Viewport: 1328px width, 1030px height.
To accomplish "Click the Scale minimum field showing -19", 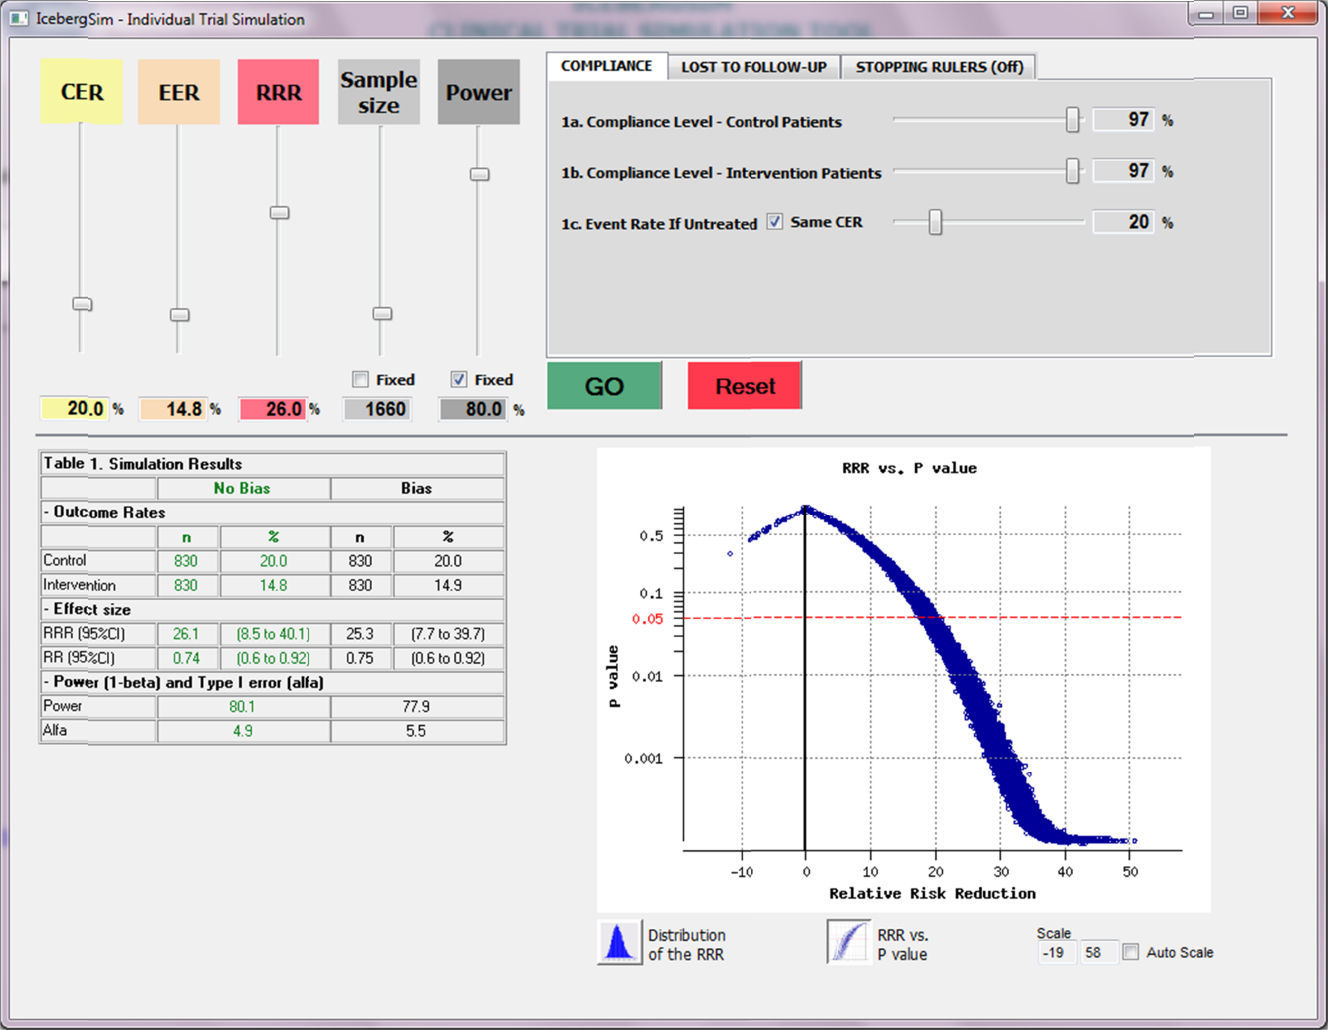I will 1054,952.
